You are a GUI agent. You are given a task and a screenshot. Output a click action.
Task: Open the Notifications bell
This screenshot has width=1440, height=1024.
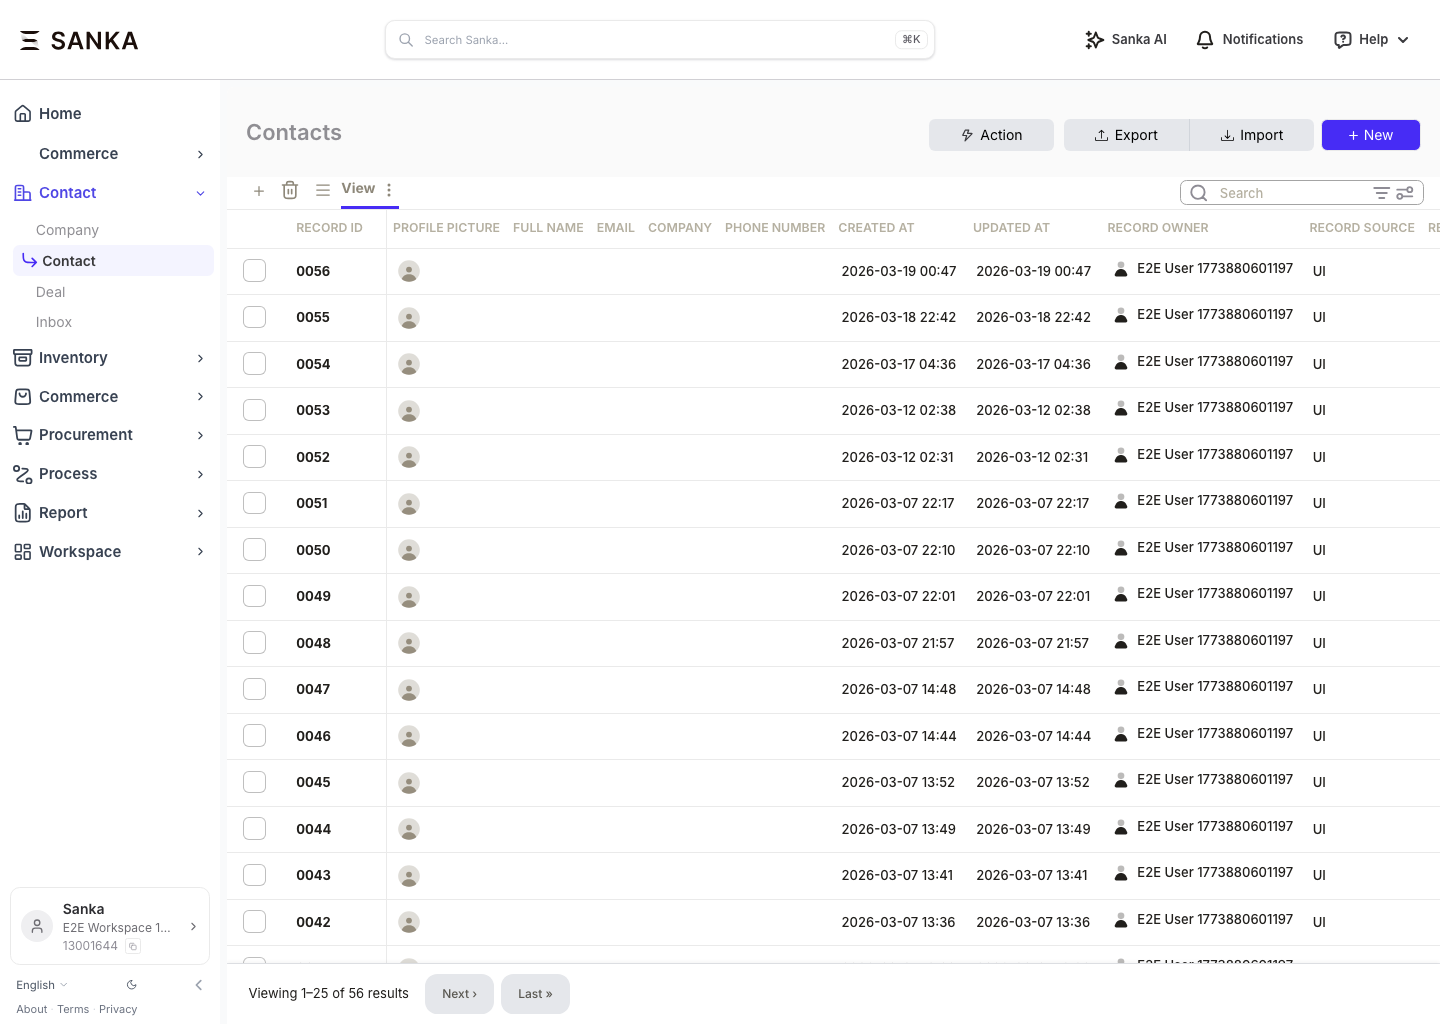(x=1250, y=40)
